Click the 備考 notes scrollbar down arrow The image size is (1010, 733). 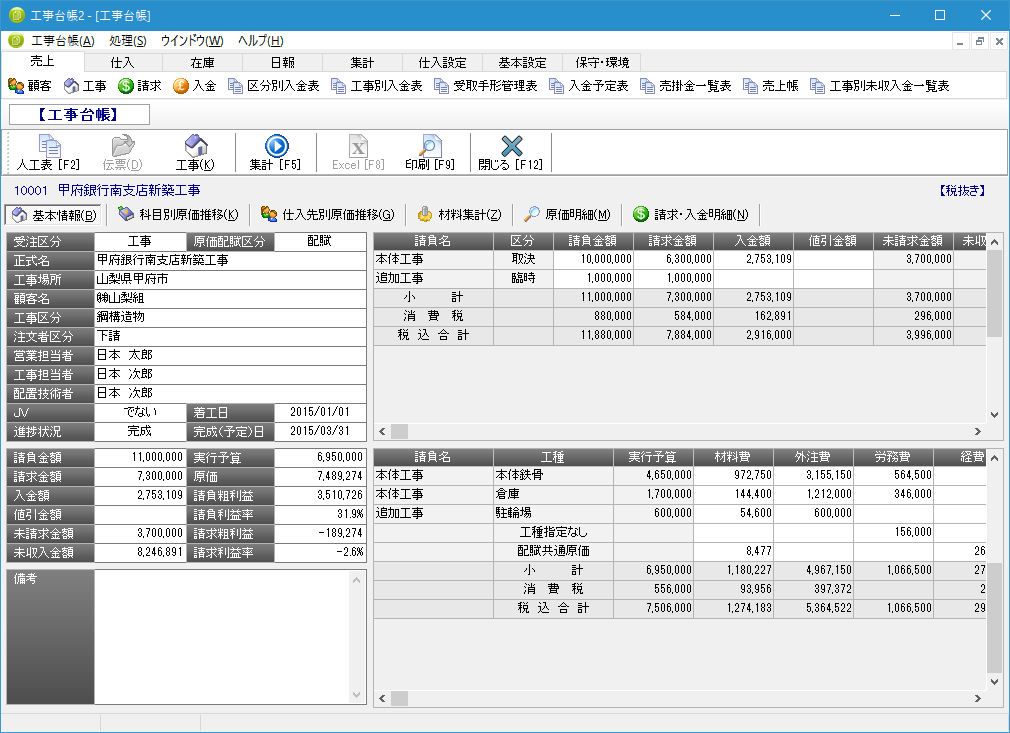357,695
